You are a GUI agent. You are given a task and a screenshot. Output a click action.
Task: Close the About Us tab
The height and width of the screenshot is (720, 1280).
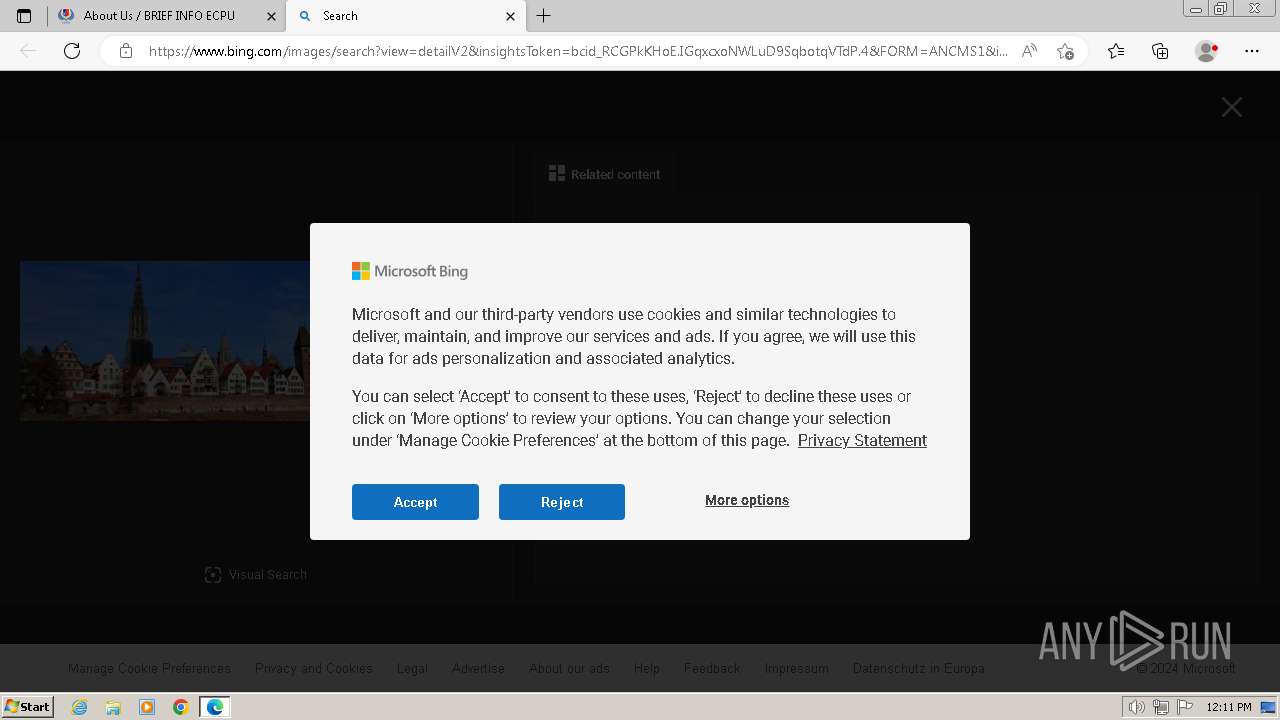click(271, 16)
